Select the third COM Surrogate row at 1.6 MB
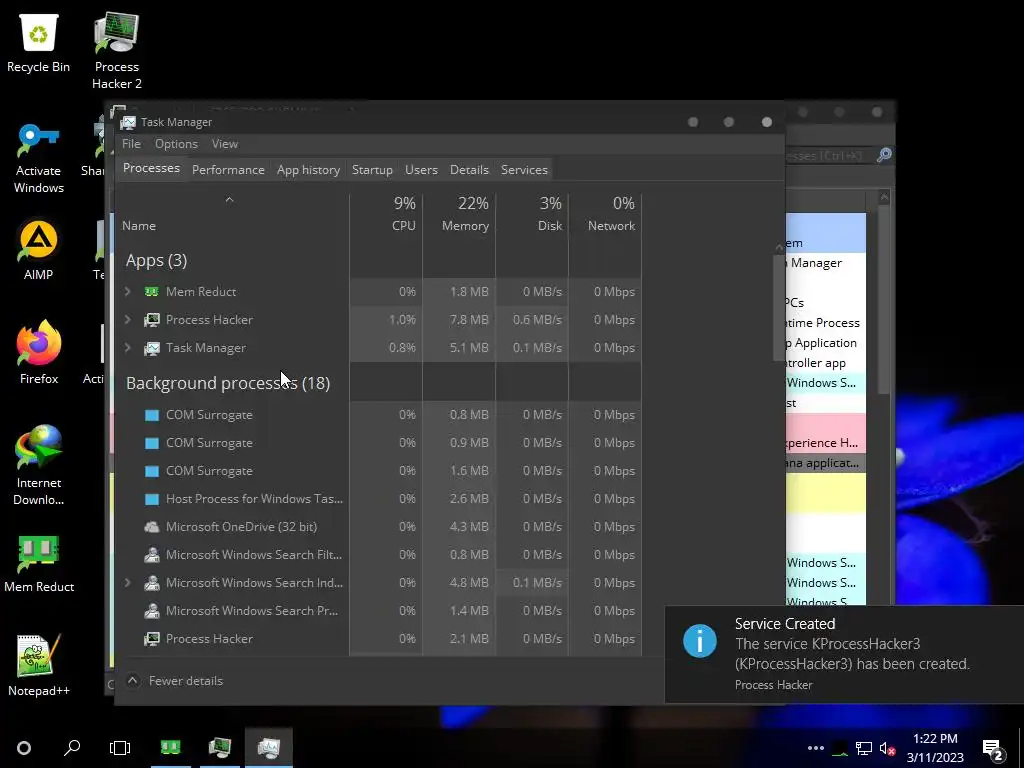This screenshot has height=768, width=1024. [379, 472]
